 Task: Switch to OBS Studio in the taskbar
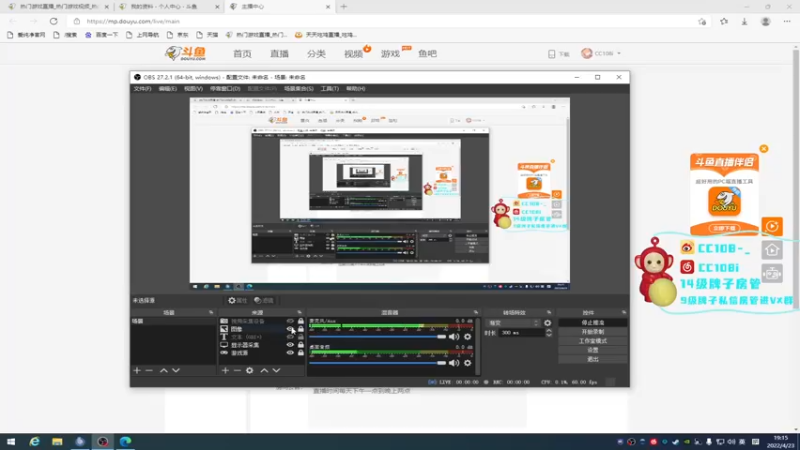click(x=103, y=441)
